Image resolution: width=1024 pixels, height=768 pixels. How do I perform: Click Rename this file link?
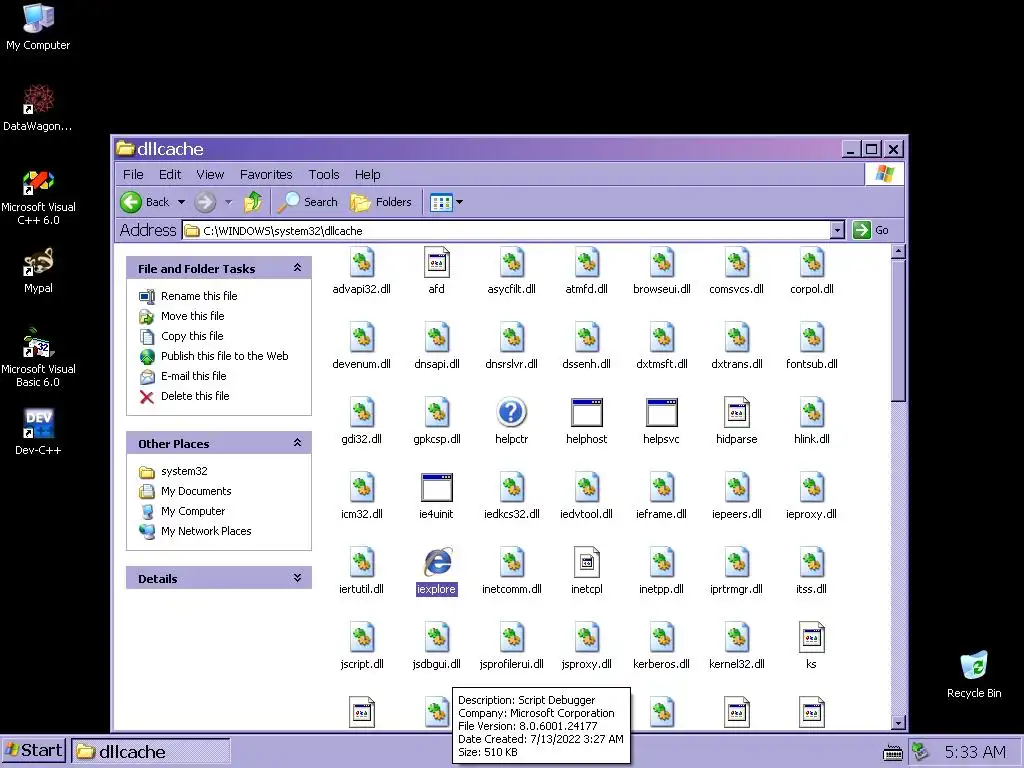(x=199, y=296)
